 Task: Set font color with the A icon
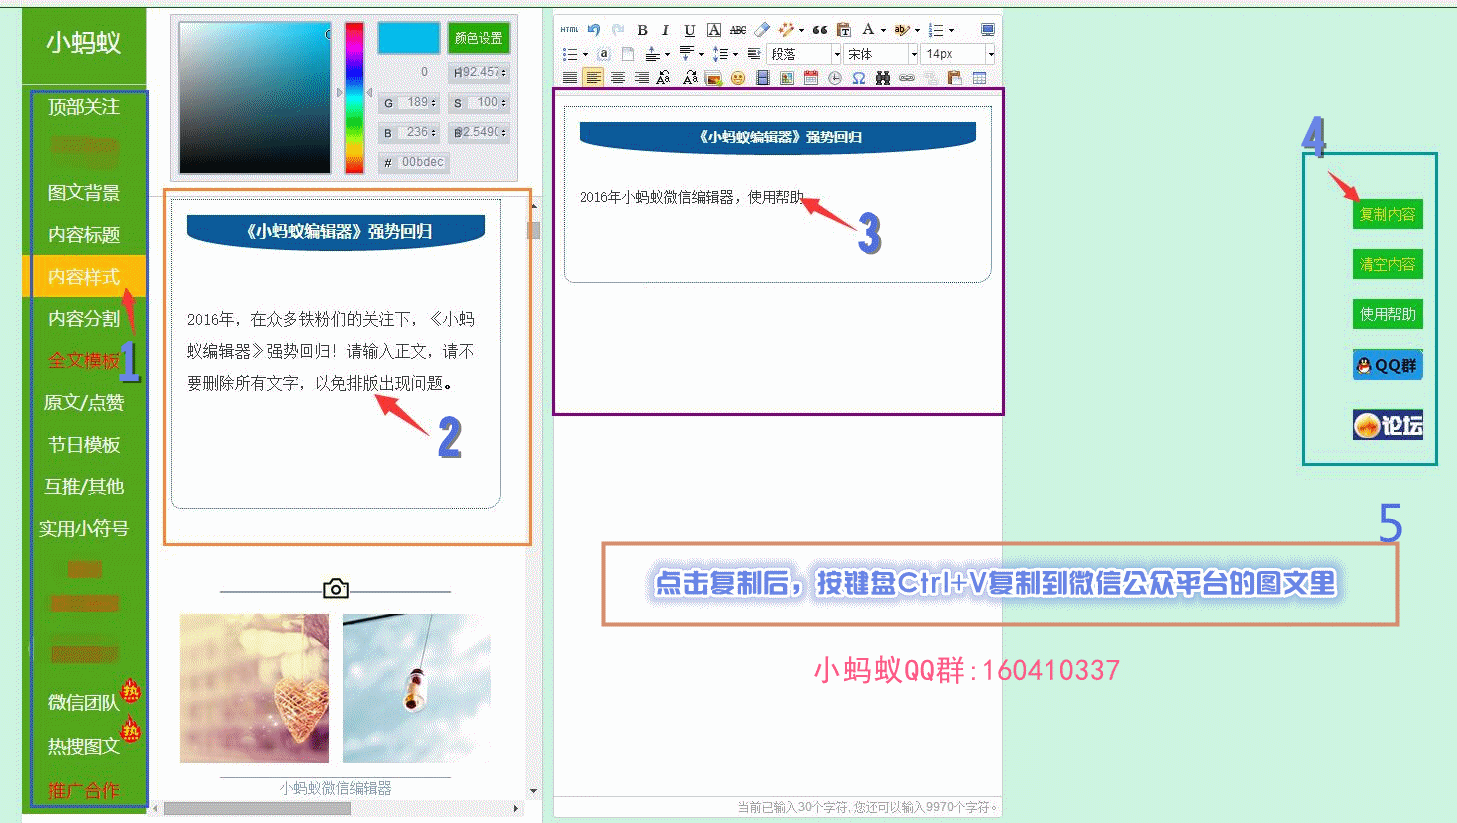pyautogui.click(x=868, y=30)
